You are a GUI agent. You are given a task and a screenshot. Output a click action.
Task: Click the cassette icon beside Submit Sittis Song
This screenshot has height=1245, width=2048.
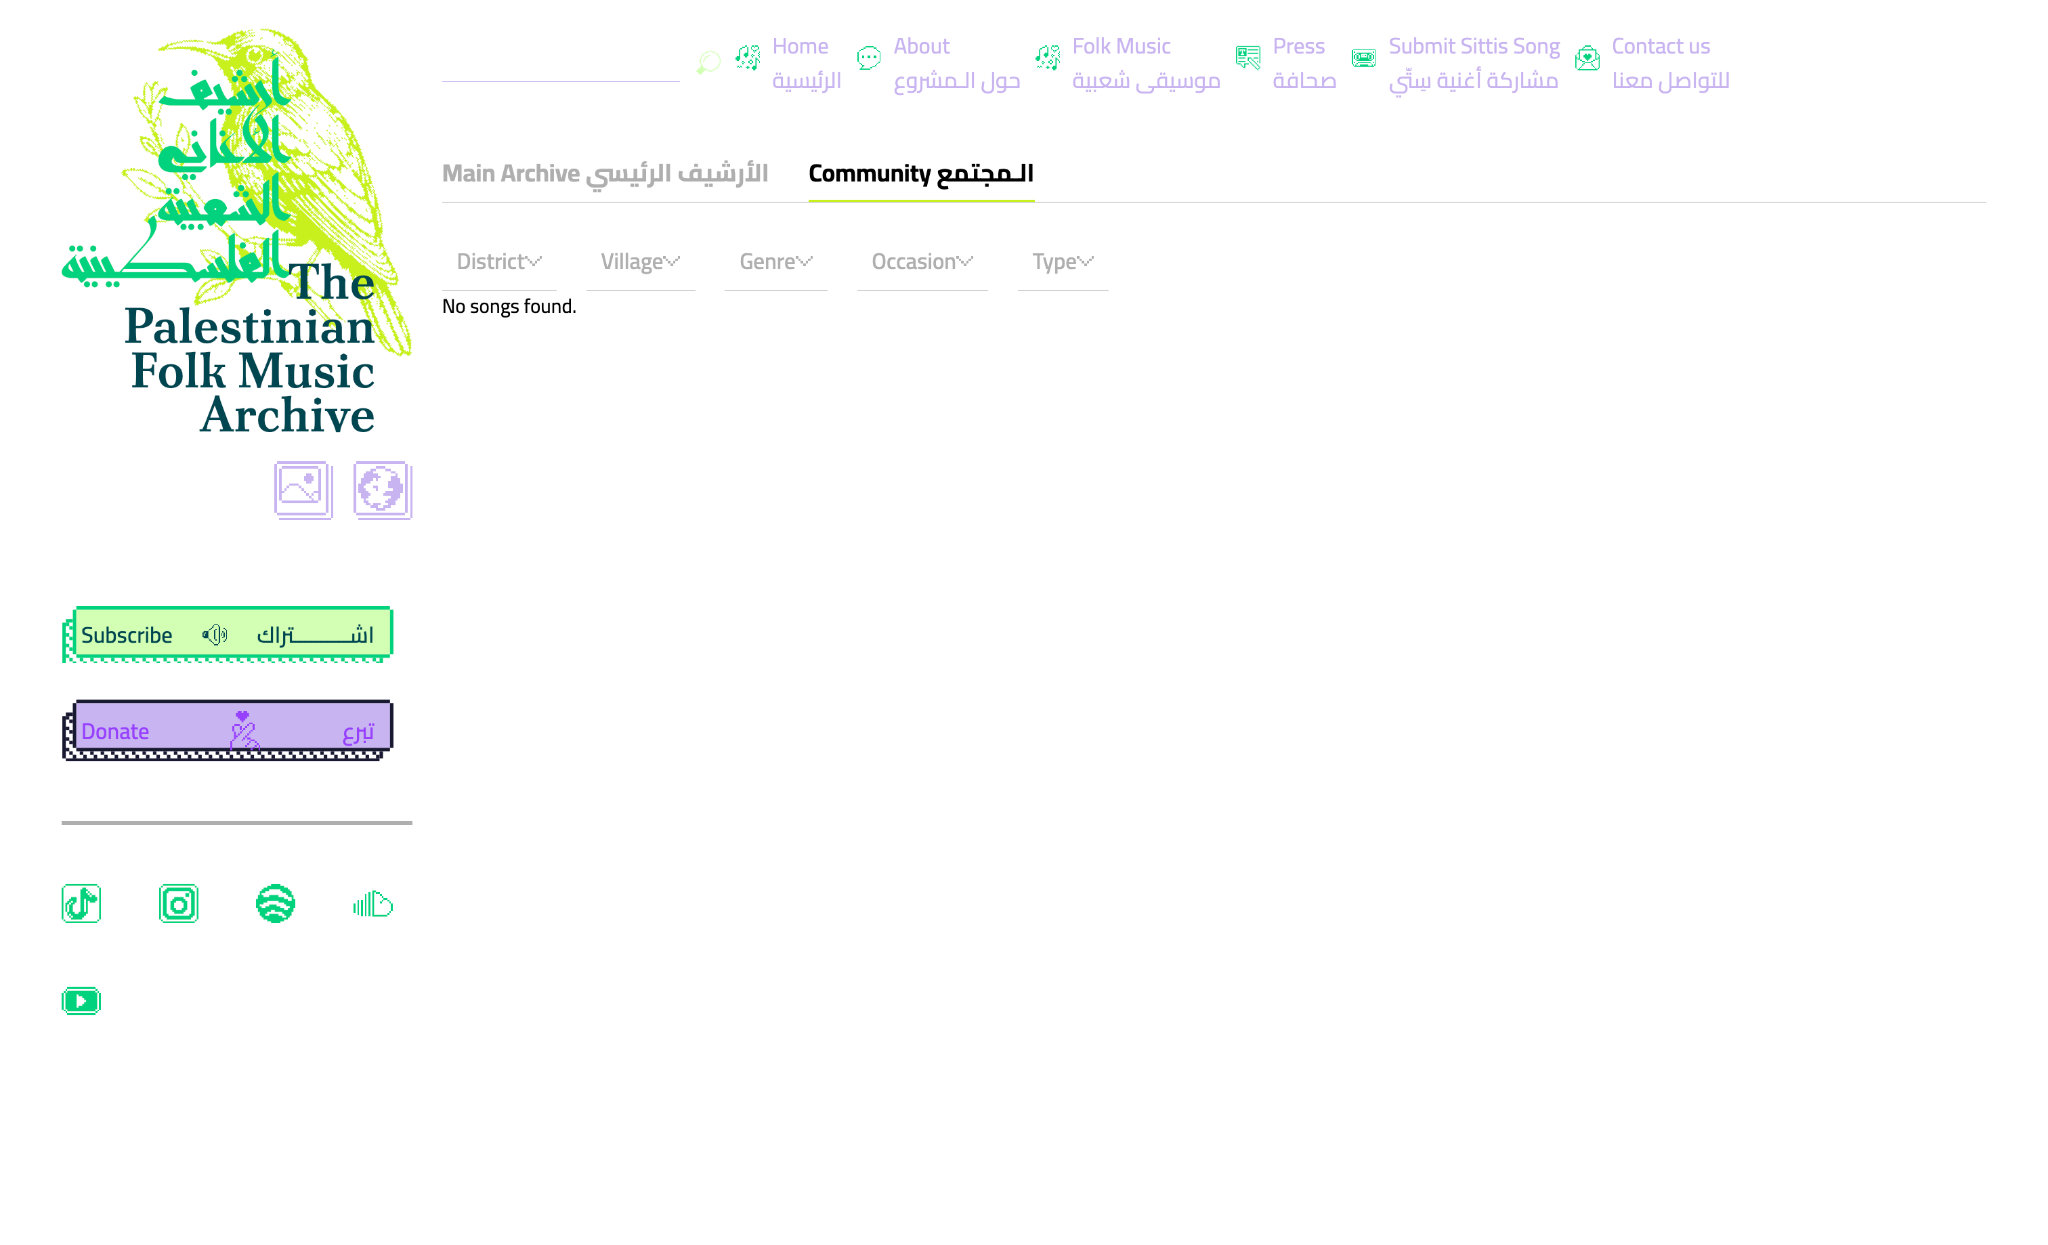point(1364,58)
